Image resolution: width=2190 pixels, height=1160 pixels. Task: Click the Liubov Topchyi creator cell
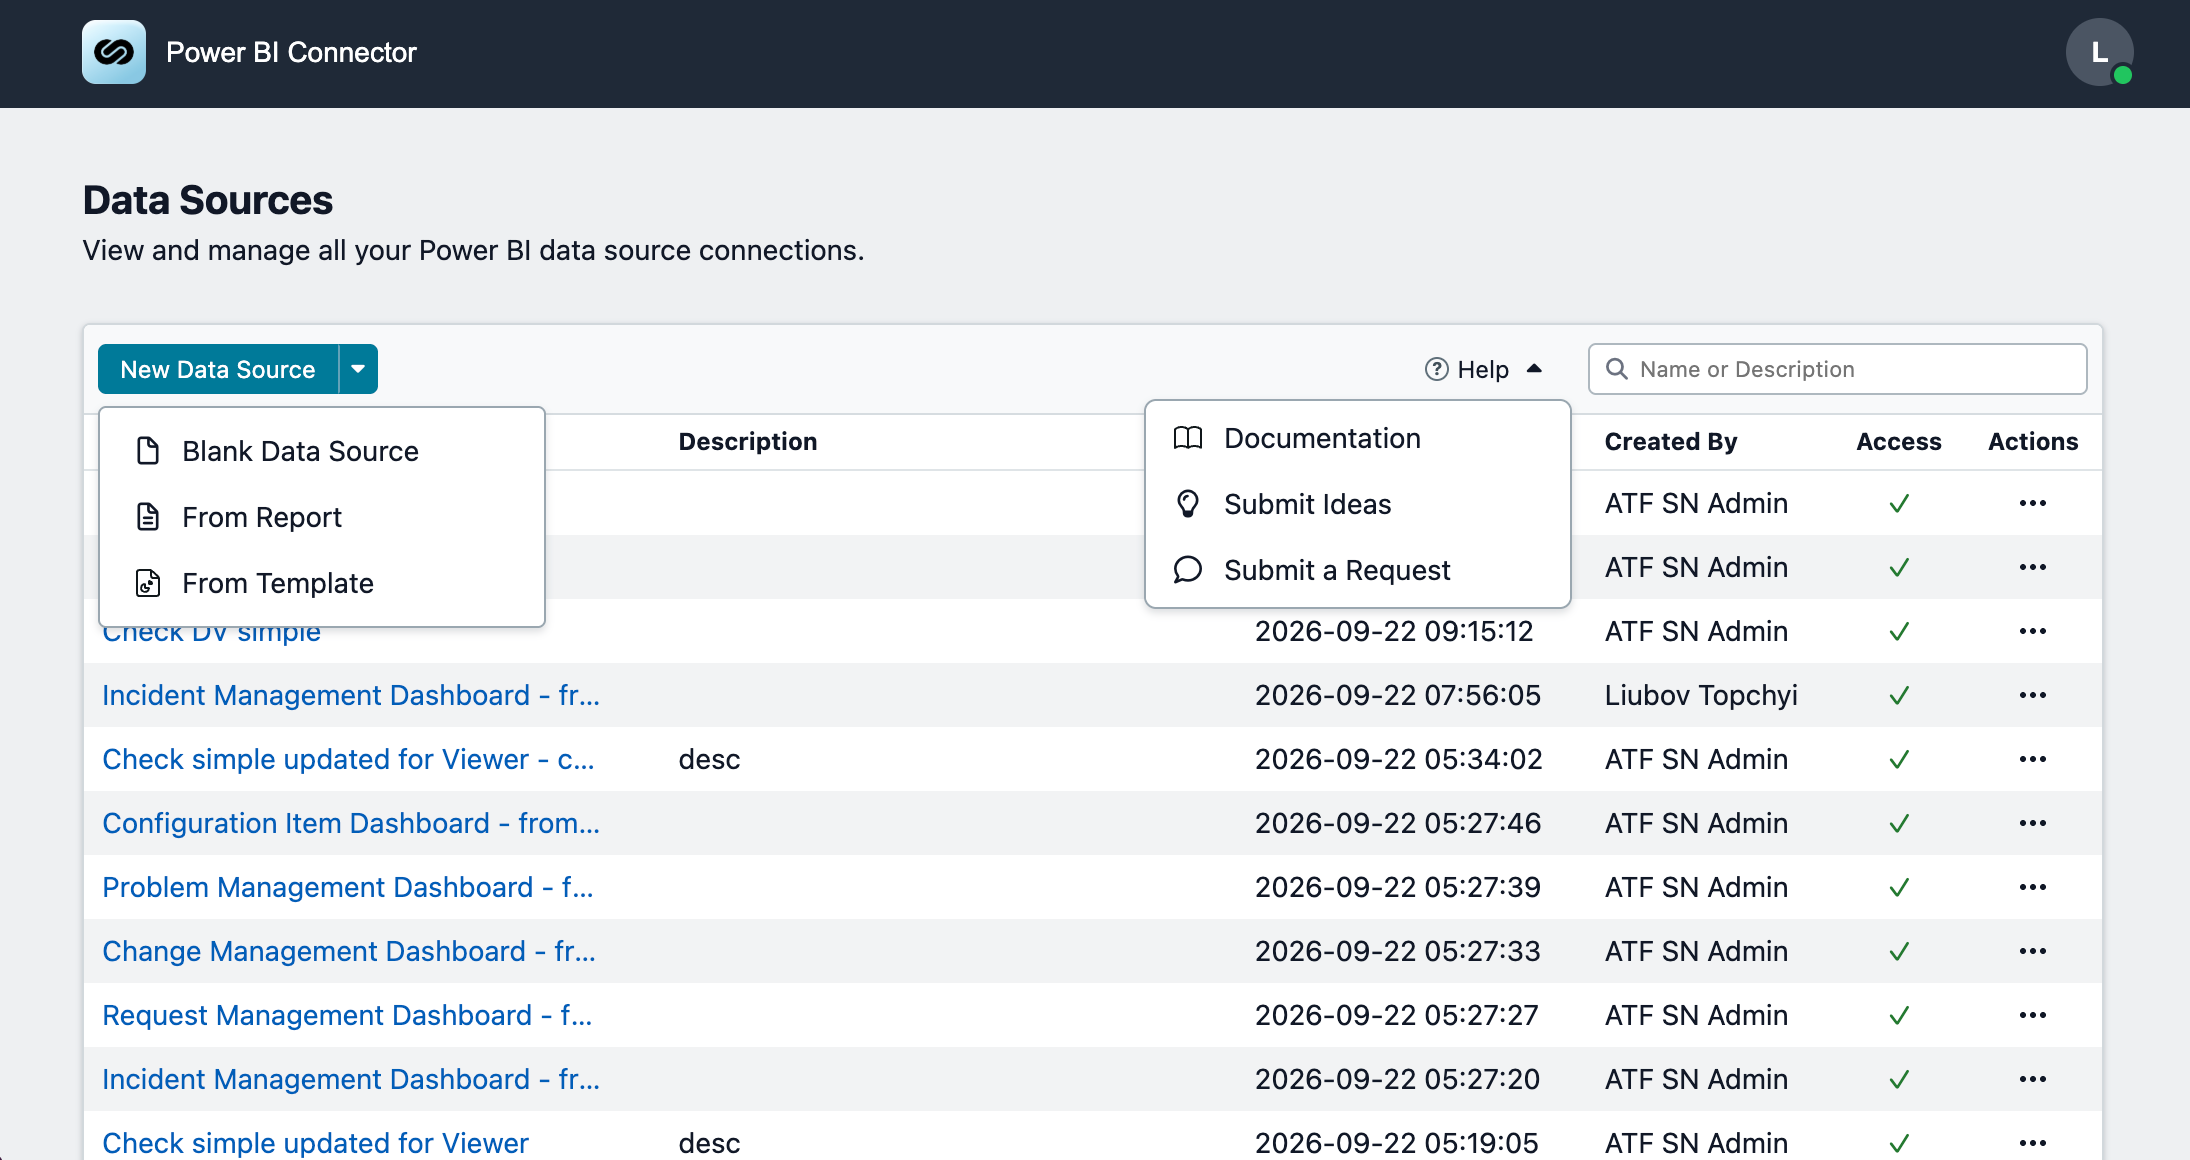click(x=1701, y=695)
